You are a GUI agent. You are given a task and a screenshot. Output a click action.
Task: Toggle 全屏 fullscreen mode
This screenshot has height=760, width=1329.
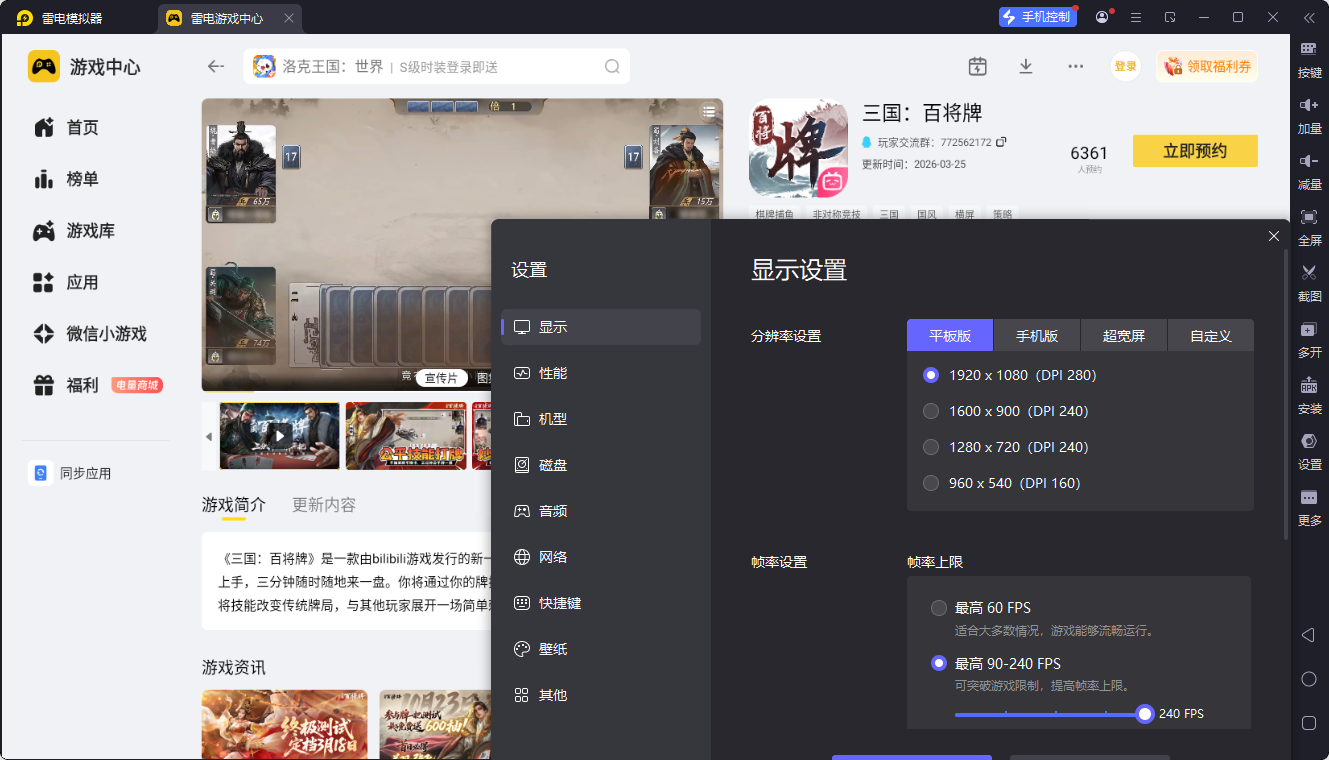point(1309,227)
